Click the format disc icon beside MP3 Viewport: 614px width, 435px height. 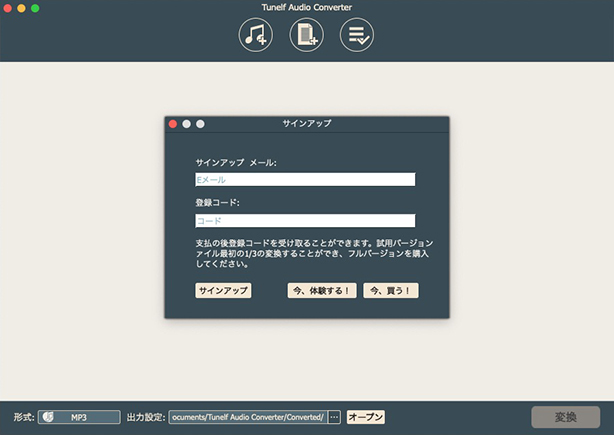tap(48, 417)
